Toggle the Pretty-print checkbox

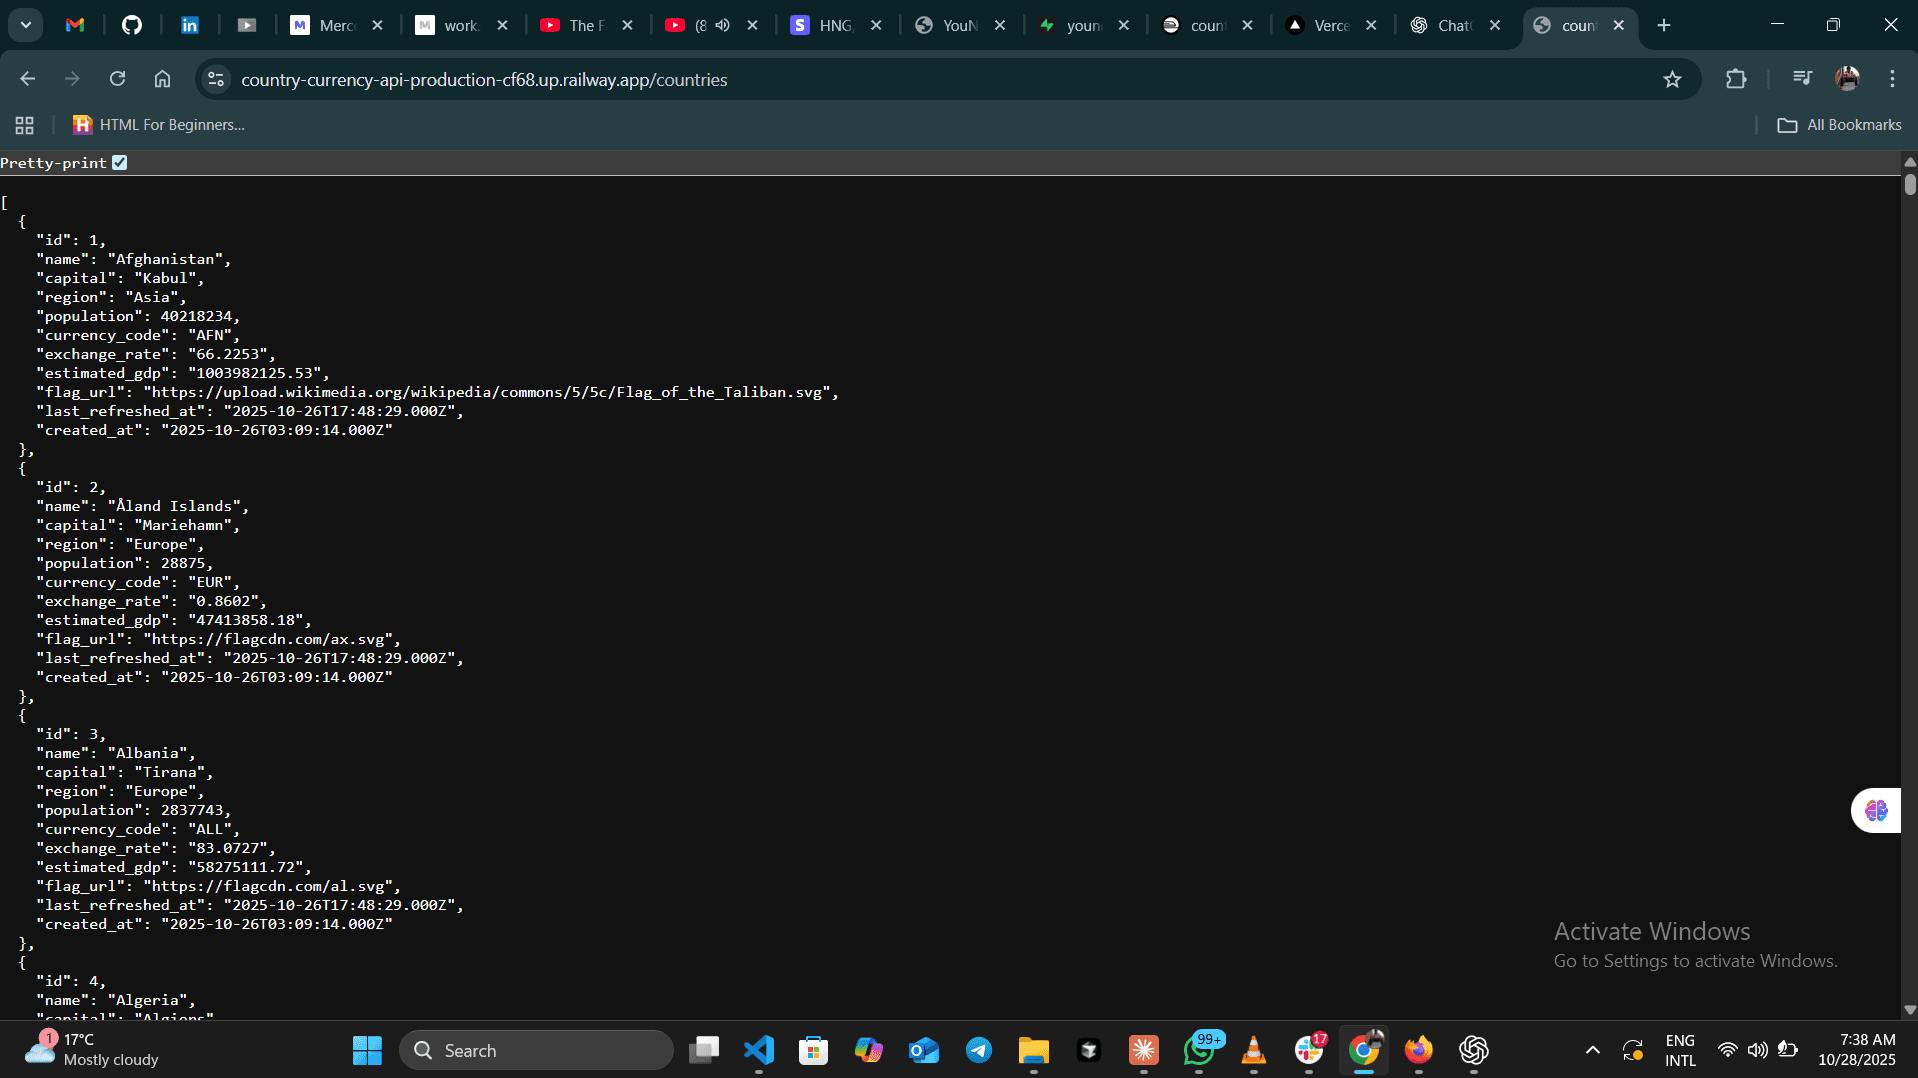tap(120, 163)
